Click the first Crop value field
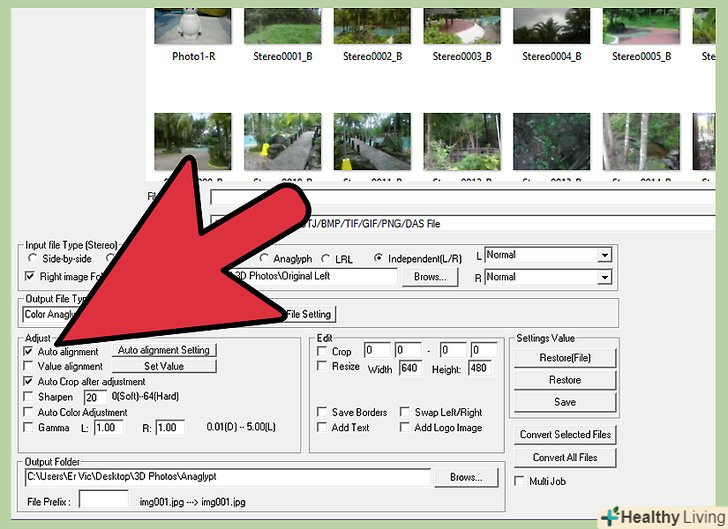The height and width of the screenshot is (529, 728). click(x=377, y=350)
